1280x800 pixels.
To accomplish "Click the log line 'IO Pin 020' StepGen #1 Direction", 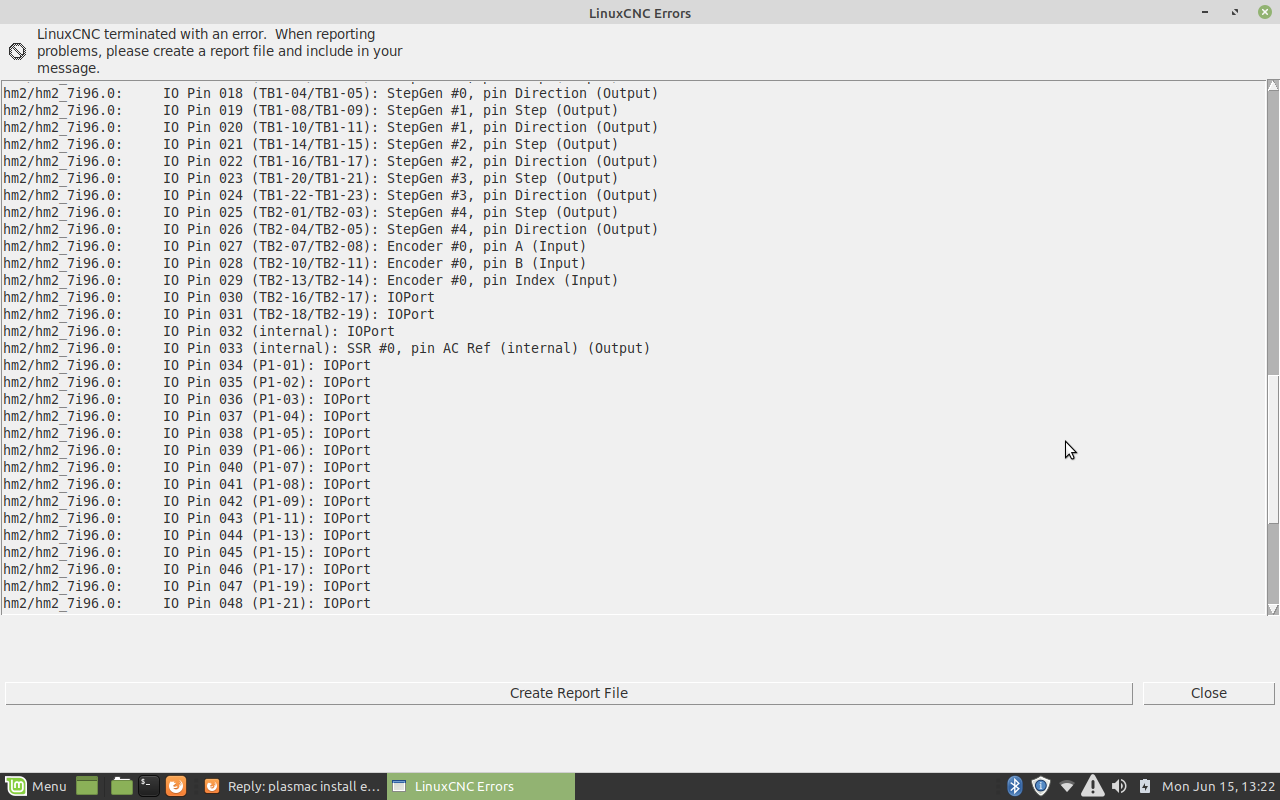I will click(x=331, y=127).
